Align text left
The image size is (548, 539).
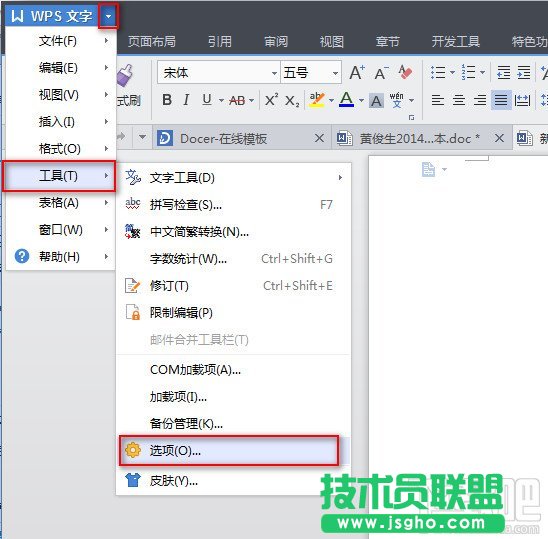[438, 100]
